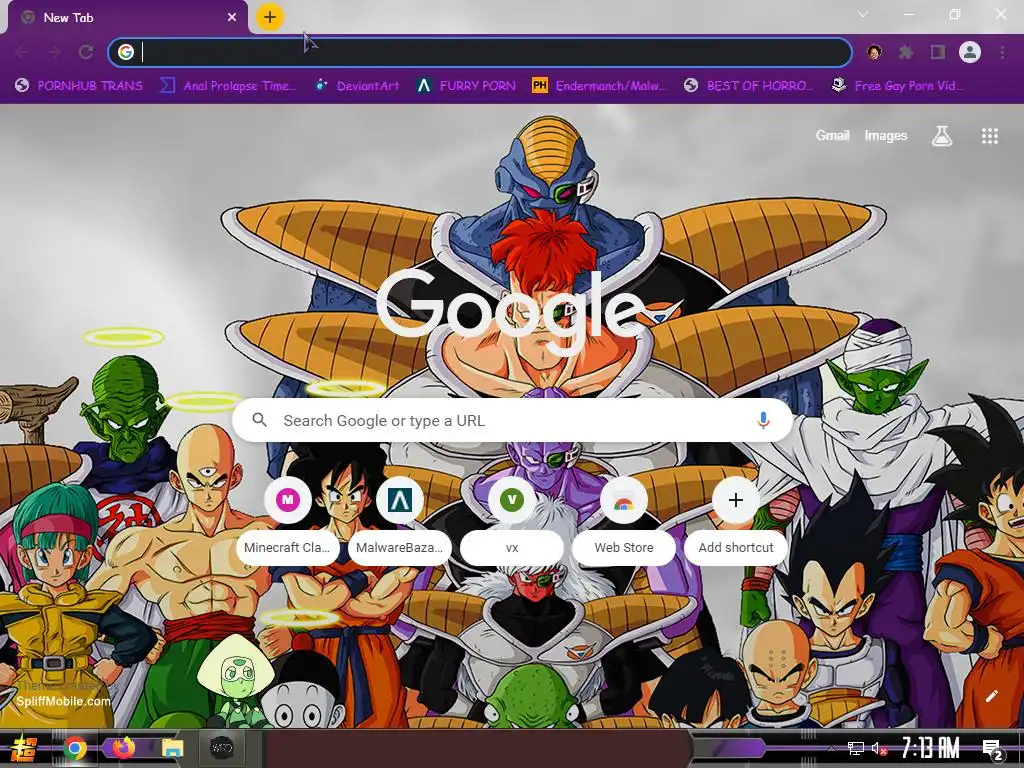Click the pinned extension icon beside the address bar
Viewport: 1024px width, 768px height.
tap(874, 52)
